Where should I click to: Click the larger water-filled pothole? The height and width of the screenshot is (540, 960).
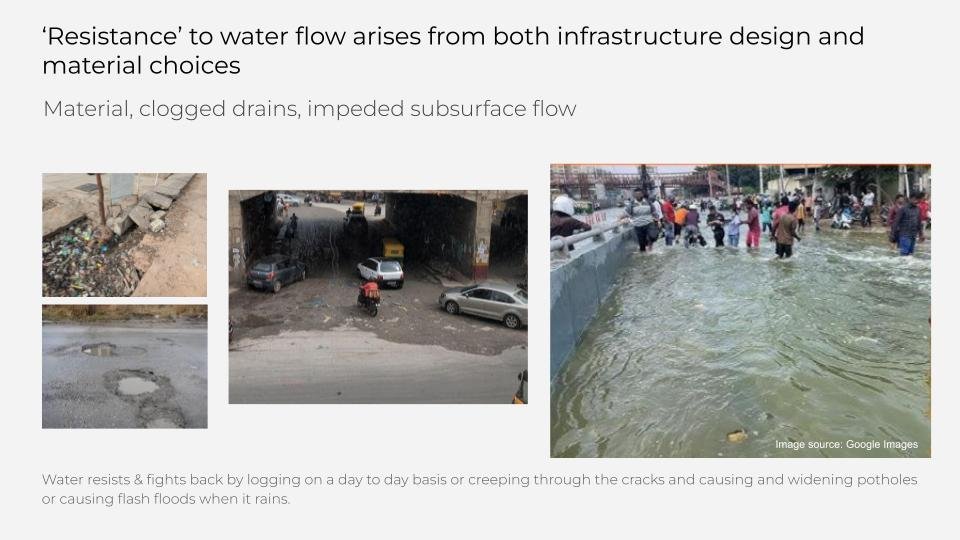coord(137,385)
